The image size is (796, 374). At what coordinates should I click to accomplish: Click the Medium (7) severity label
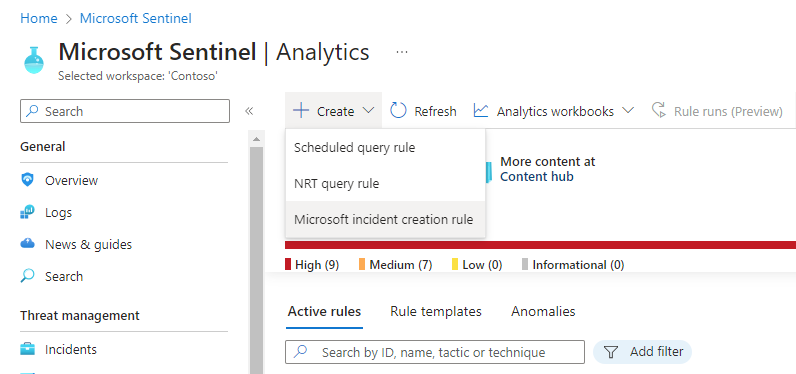401,265
